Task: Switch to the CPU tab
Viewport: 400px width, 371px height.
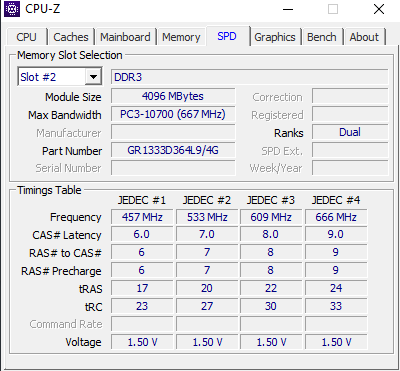Action: [x=26, y=37]
